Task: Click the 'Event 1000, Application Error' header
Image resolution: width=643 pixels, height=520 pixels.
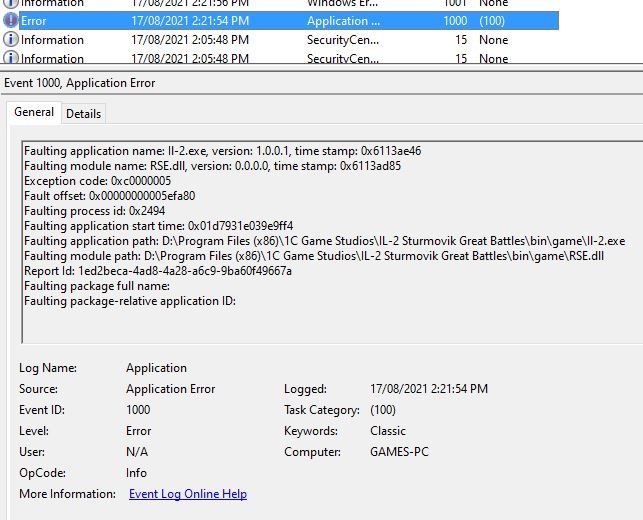Action: click(80, 83)
